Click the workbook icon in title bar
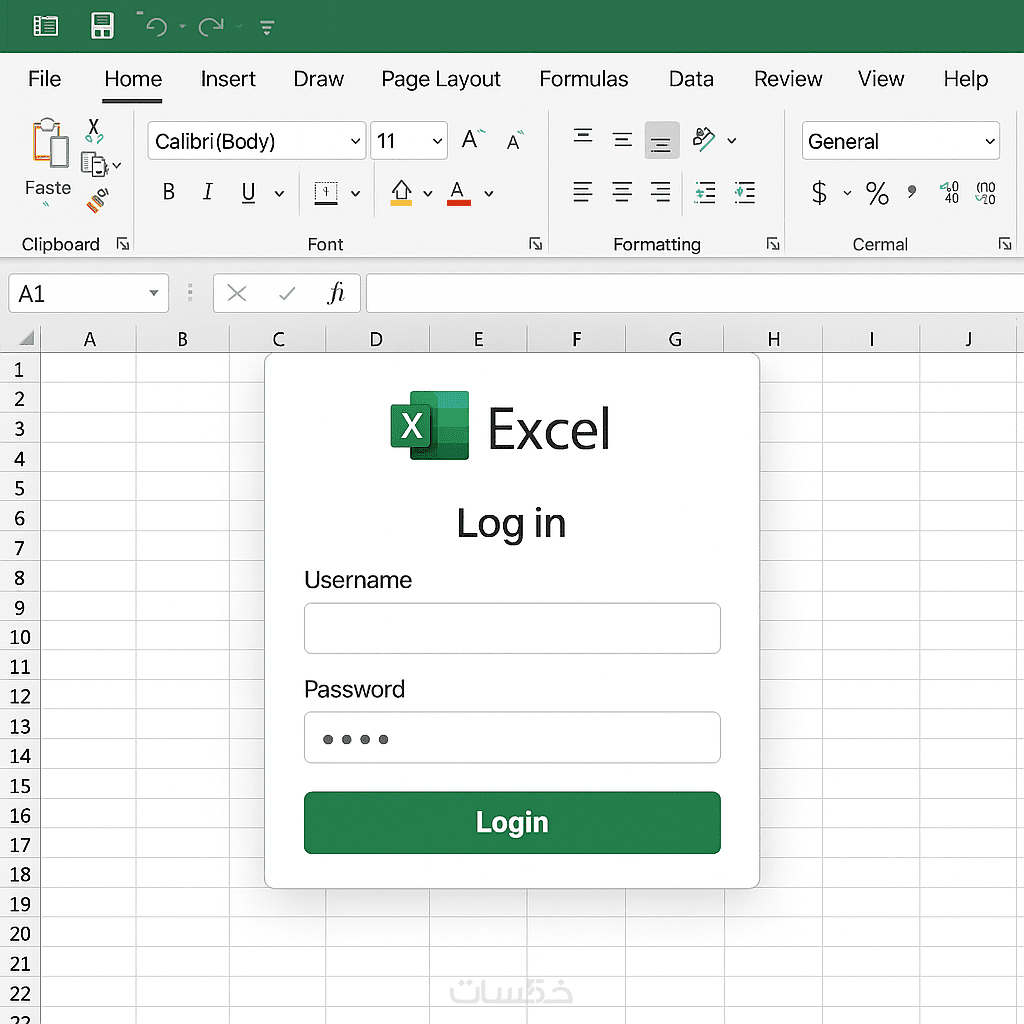This screenshot has height=1024, width=1024. click(x=46, y=26)
